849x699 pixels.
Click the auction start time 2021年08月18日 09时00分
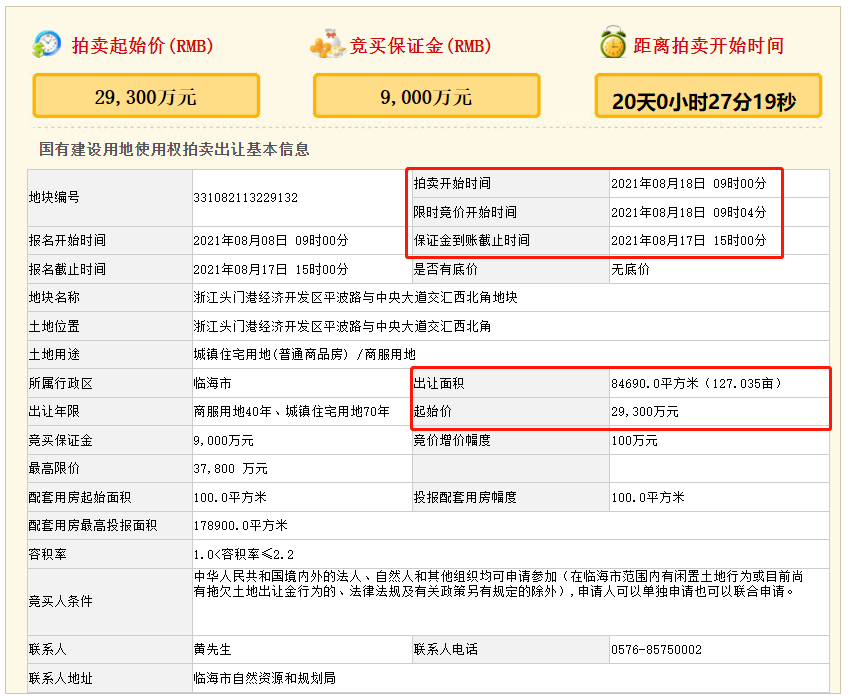pos(688,184)
